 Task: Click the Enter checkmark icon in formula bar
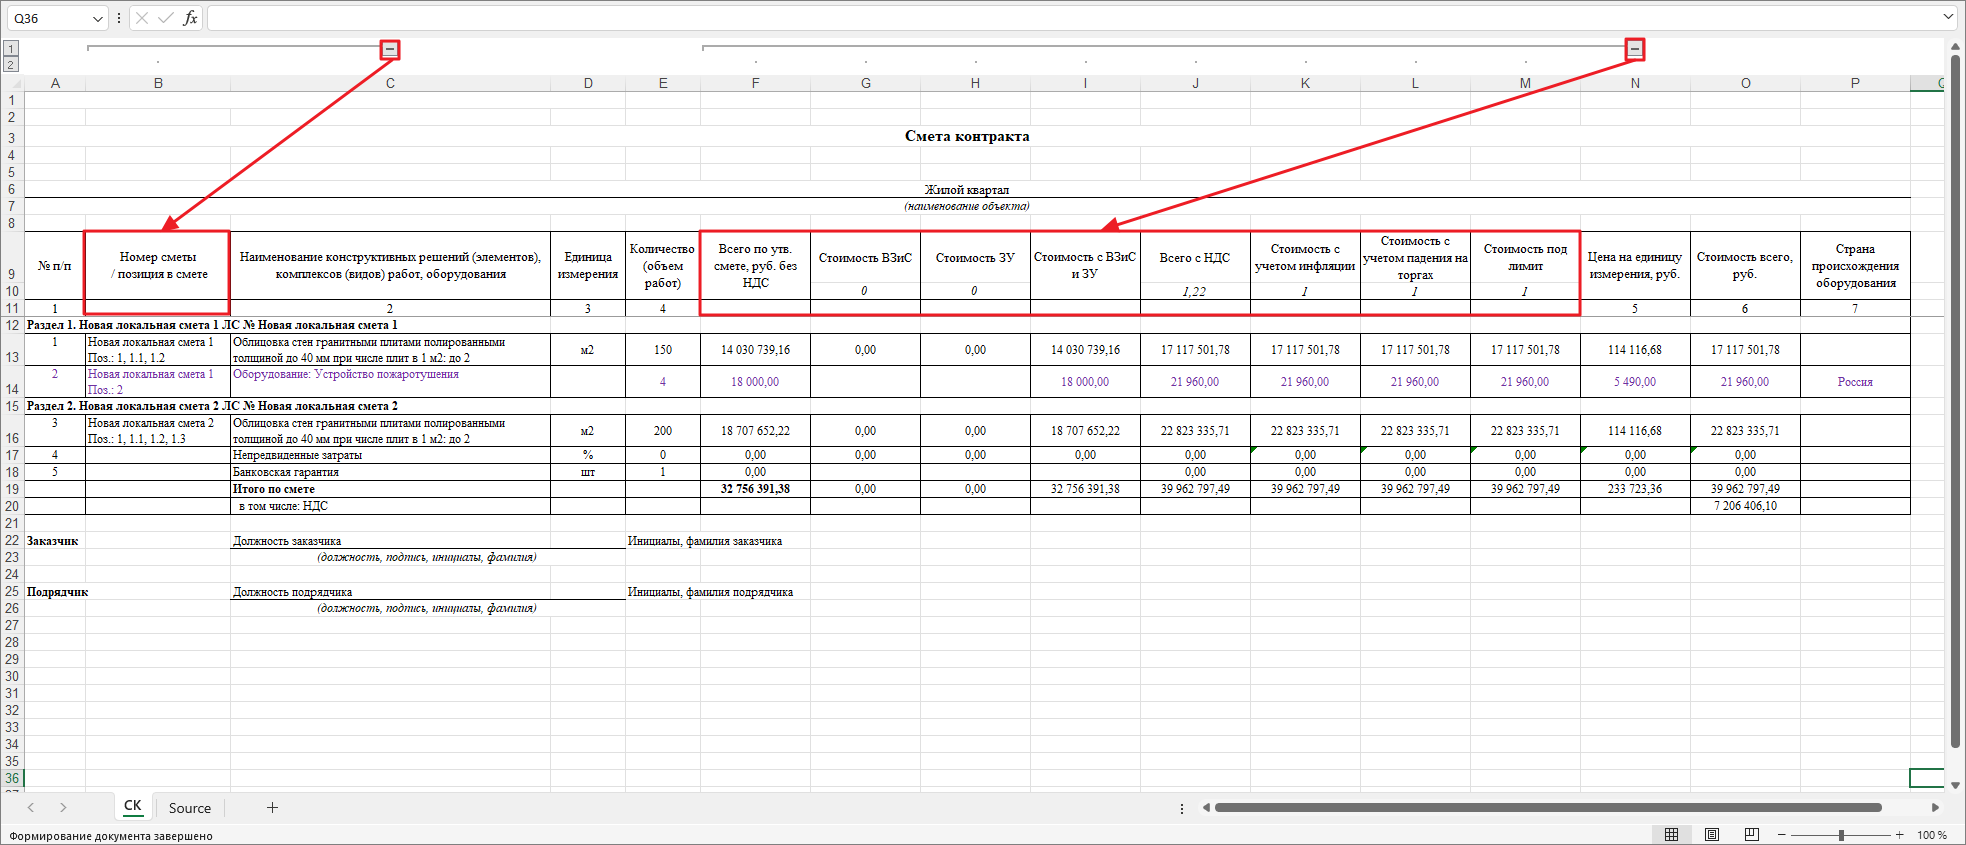(x=165, y=18)
